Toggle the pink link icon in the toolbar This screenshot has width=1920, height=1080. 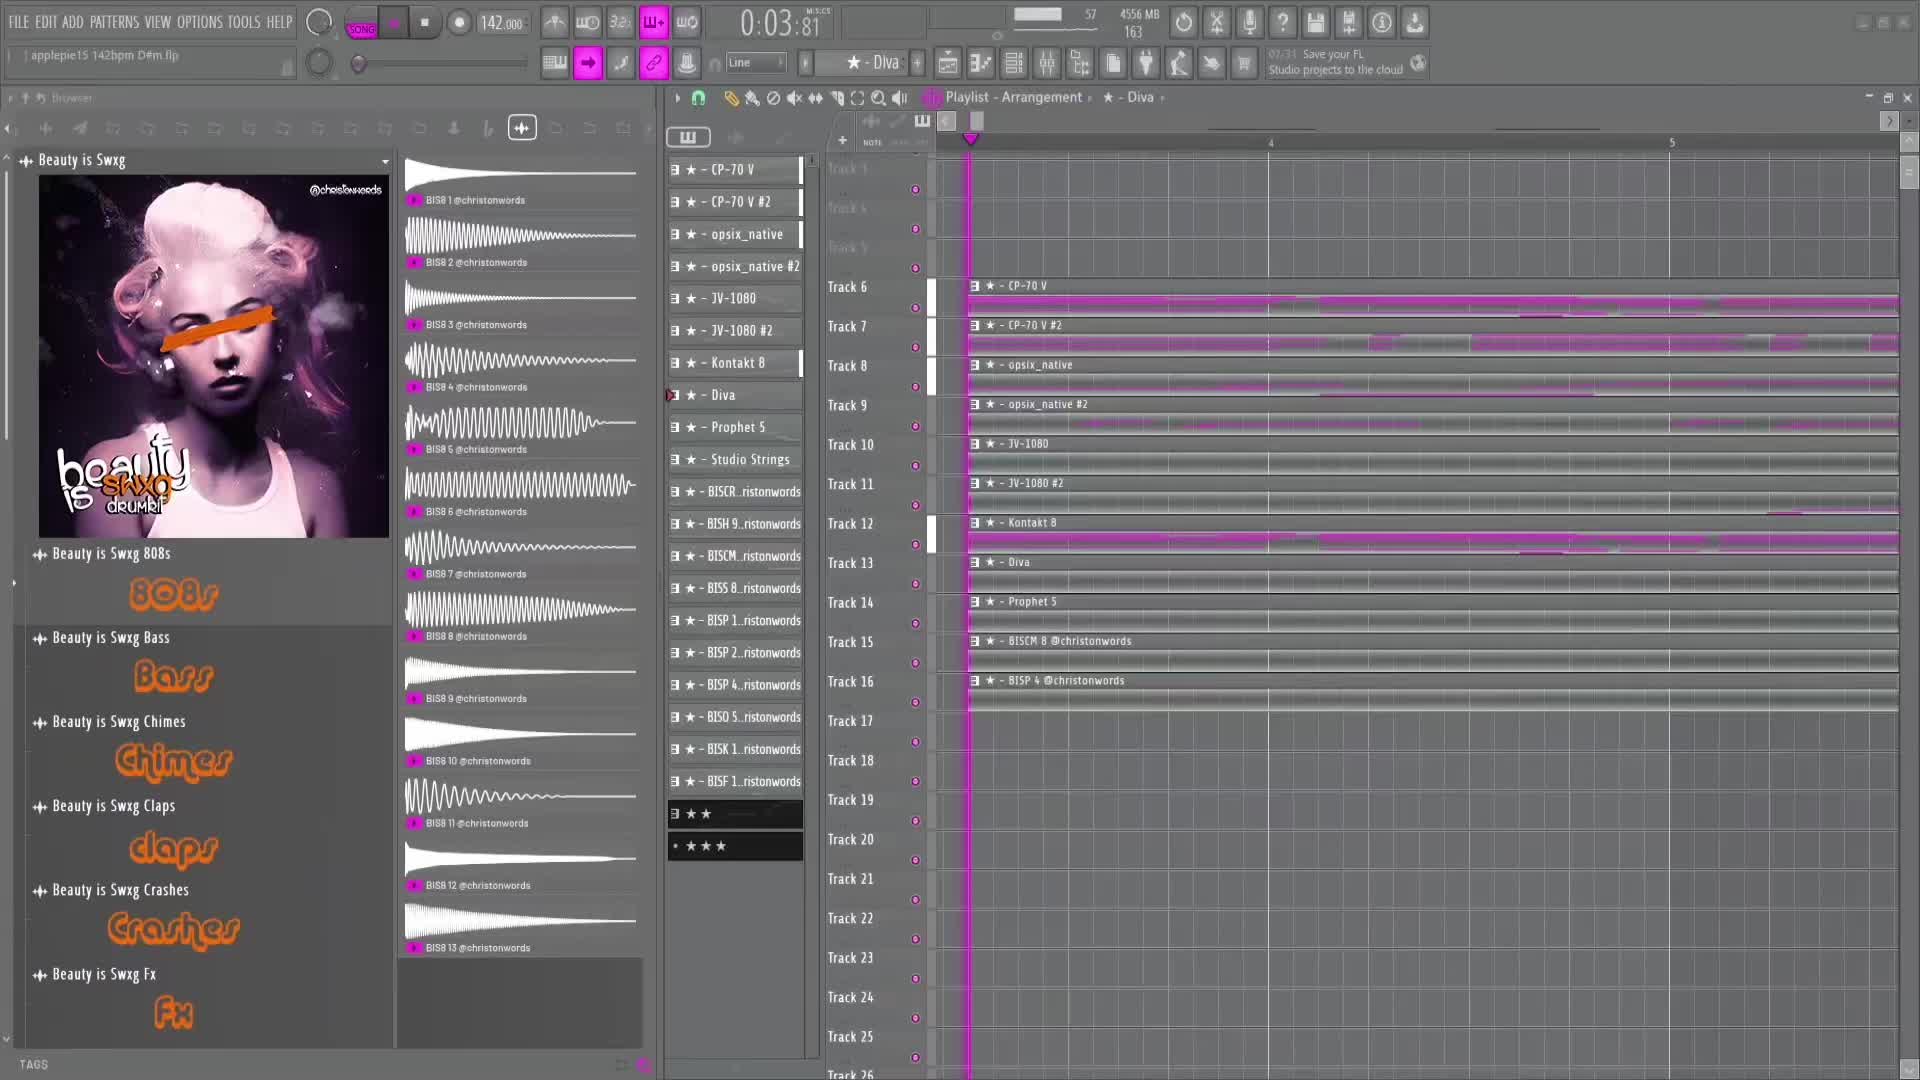654,64
